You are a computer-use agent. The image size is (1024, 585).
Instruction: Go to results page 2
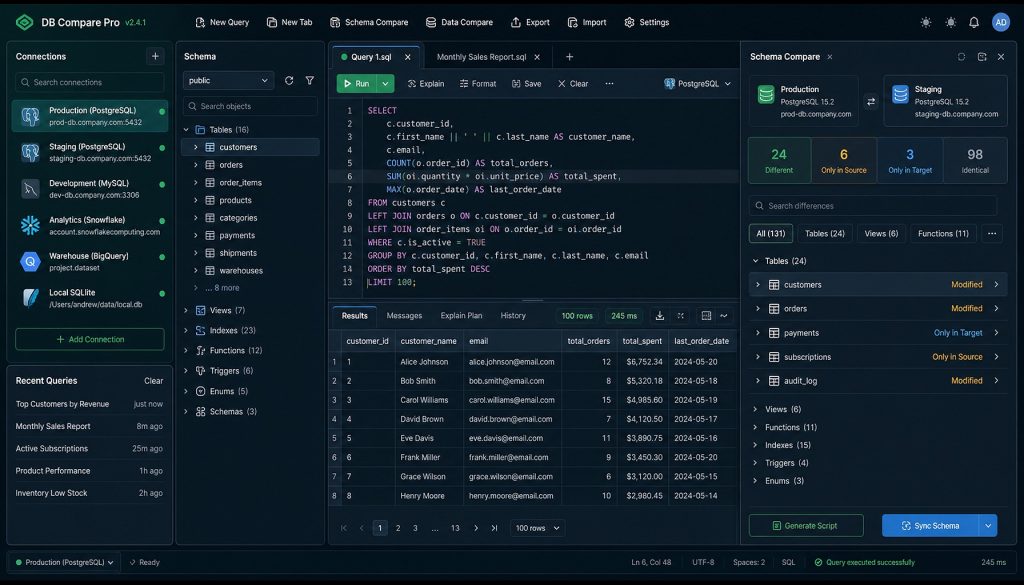pyautogui.click(x=398, y=528)
